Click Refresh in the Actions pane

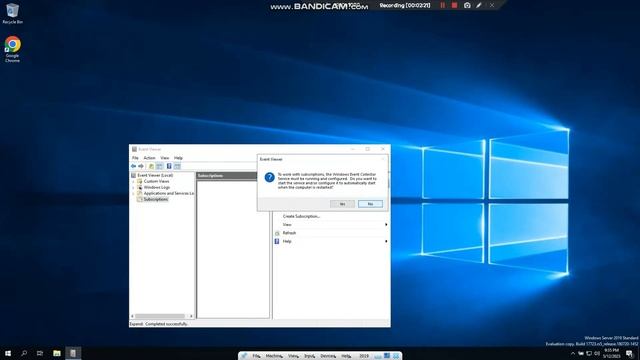pyautogui.click(x=289, y=233)
